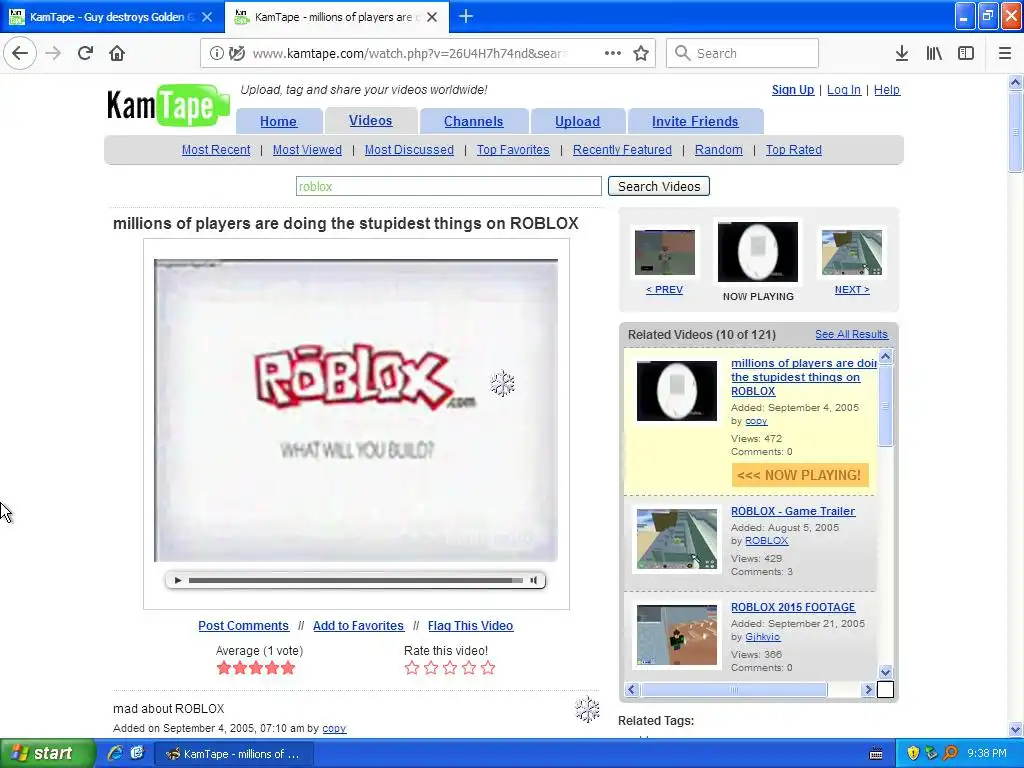Reload the current page
This screenshot has width=1024, height=768.
86,53
